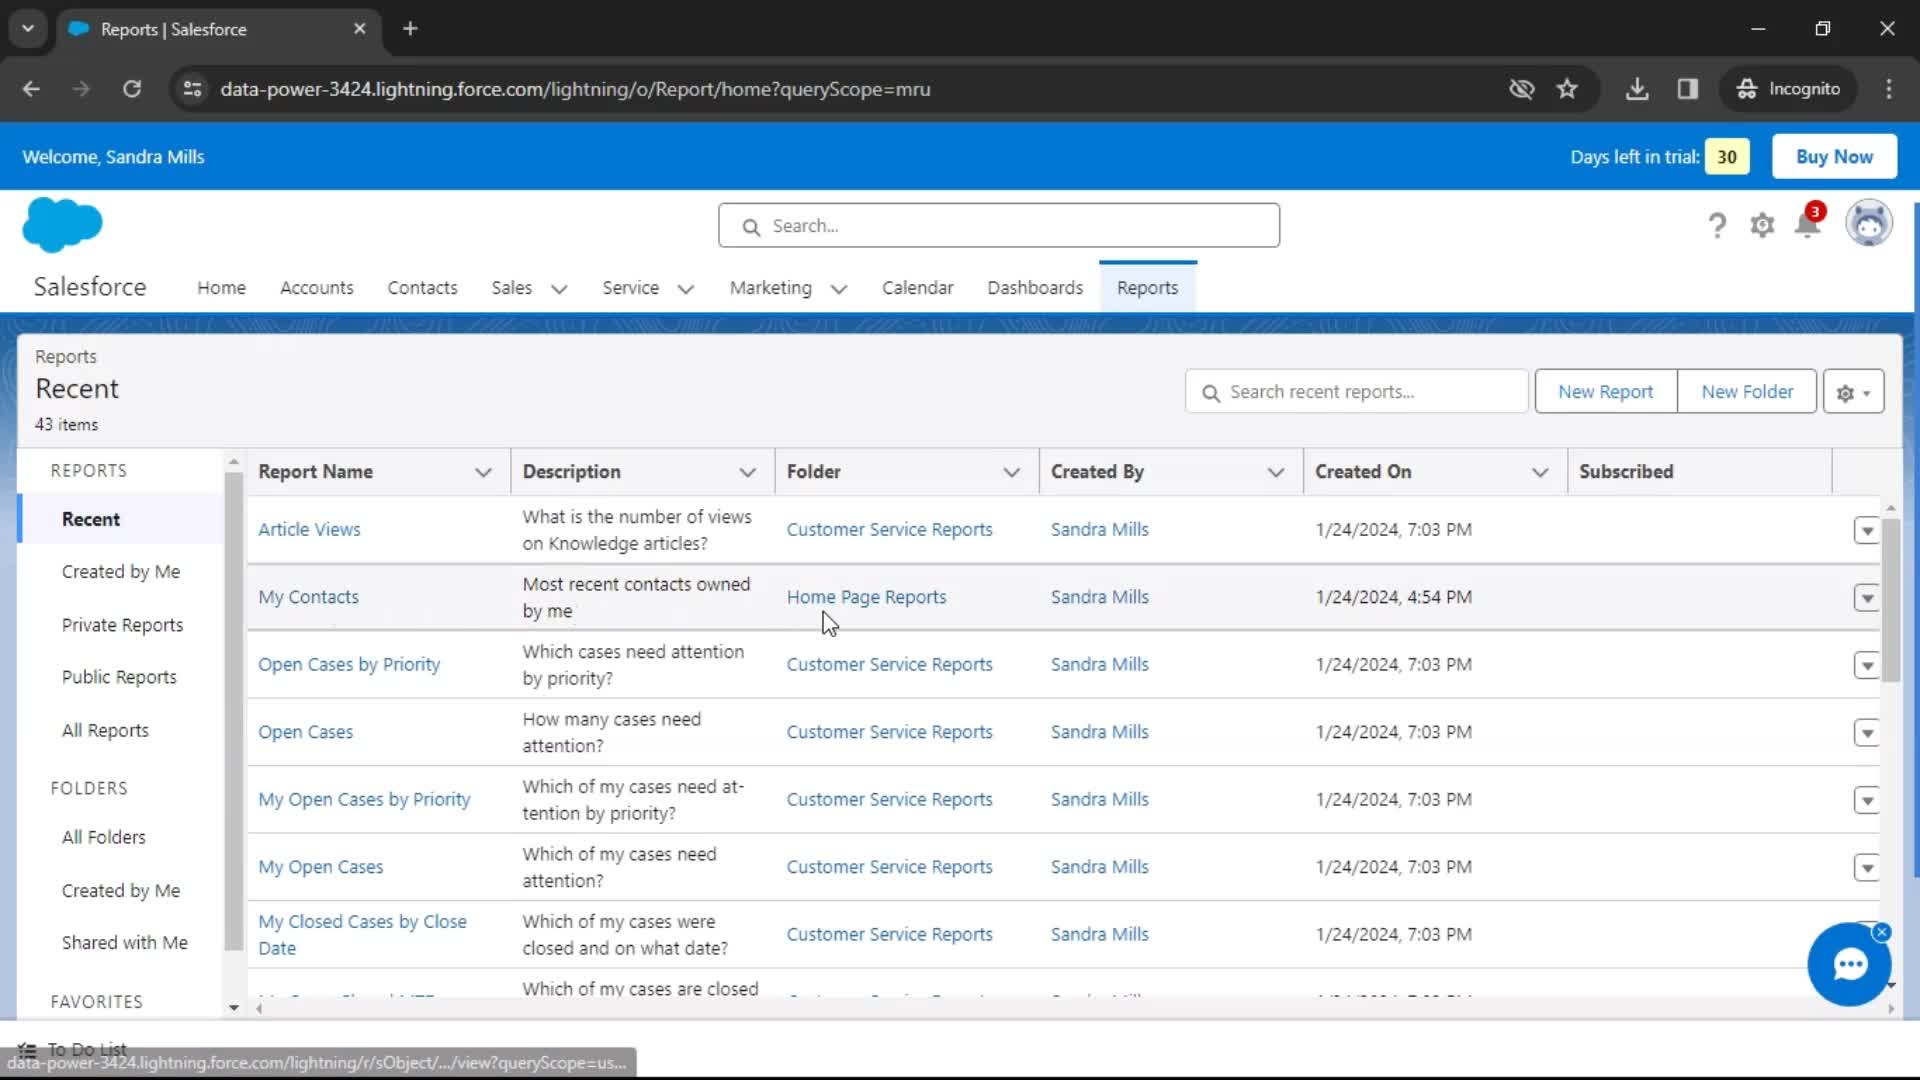Click the sidebar vertical scrollbar
Screen dimensions: 1920x1080
tap(233, 710)
